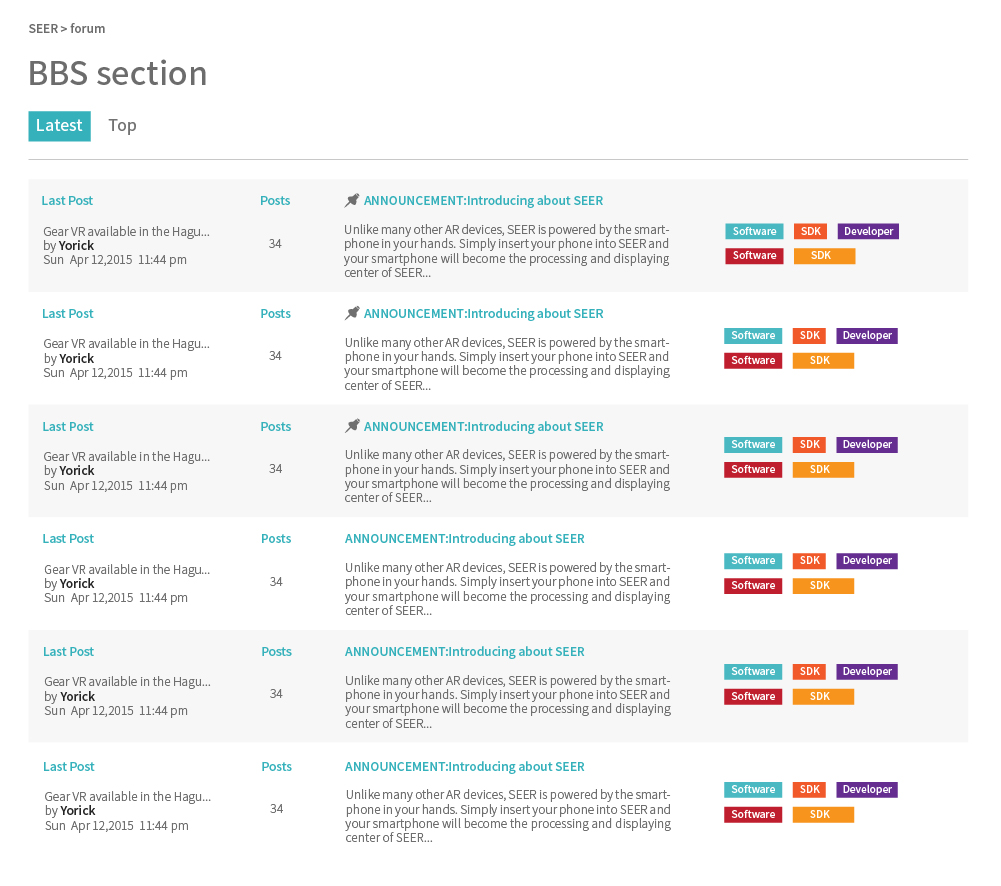Viewport: 1001px width, 886px height.
Task: Click Last Post heading in second thread
Action: tap(68, 313)
